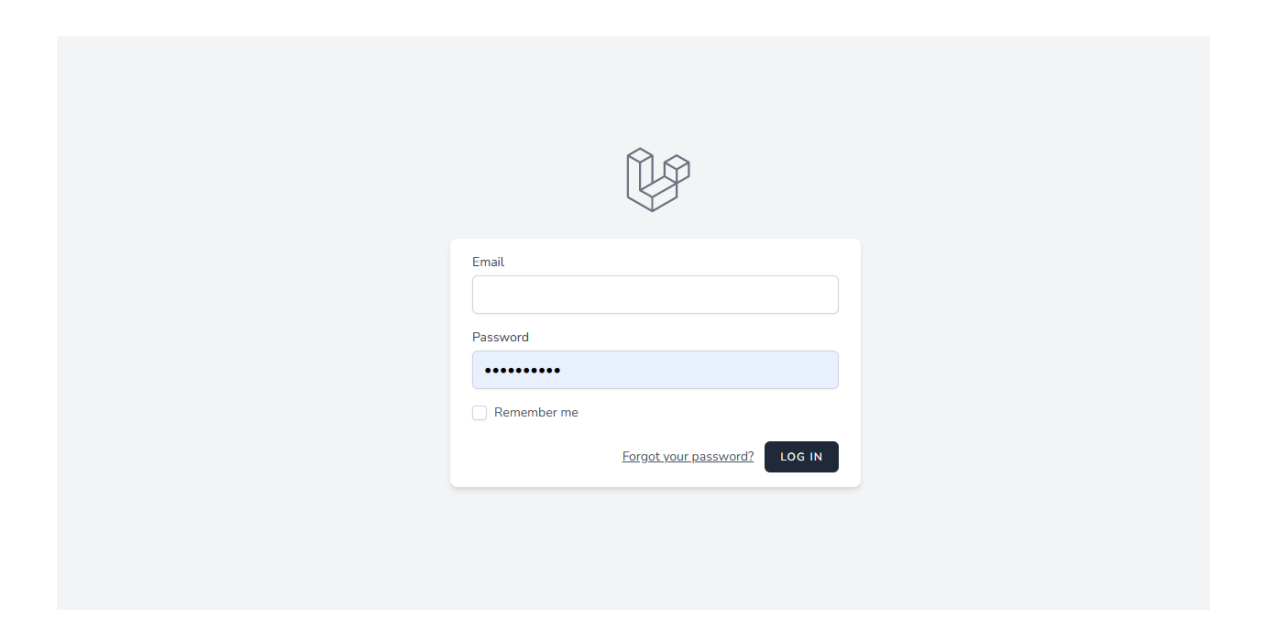Enable the Remember me checkbox
The image size is (1269, 637).
[480, 413]
